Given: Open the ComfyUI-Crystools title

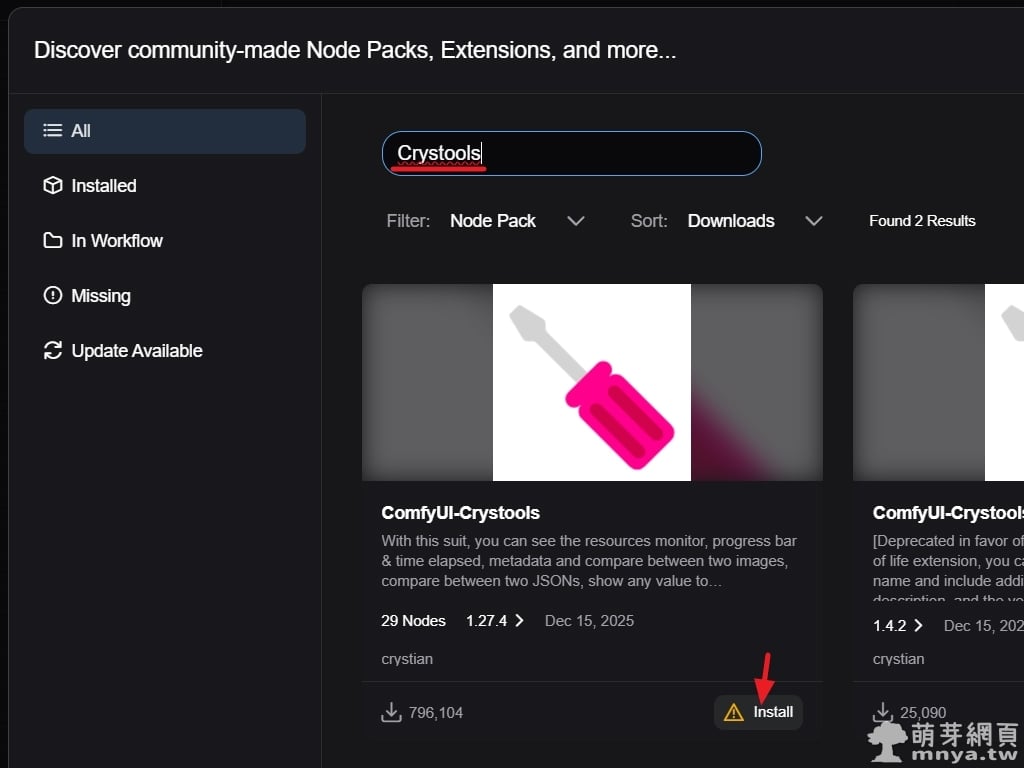Looking at the screenshot, I should [460, 513].
